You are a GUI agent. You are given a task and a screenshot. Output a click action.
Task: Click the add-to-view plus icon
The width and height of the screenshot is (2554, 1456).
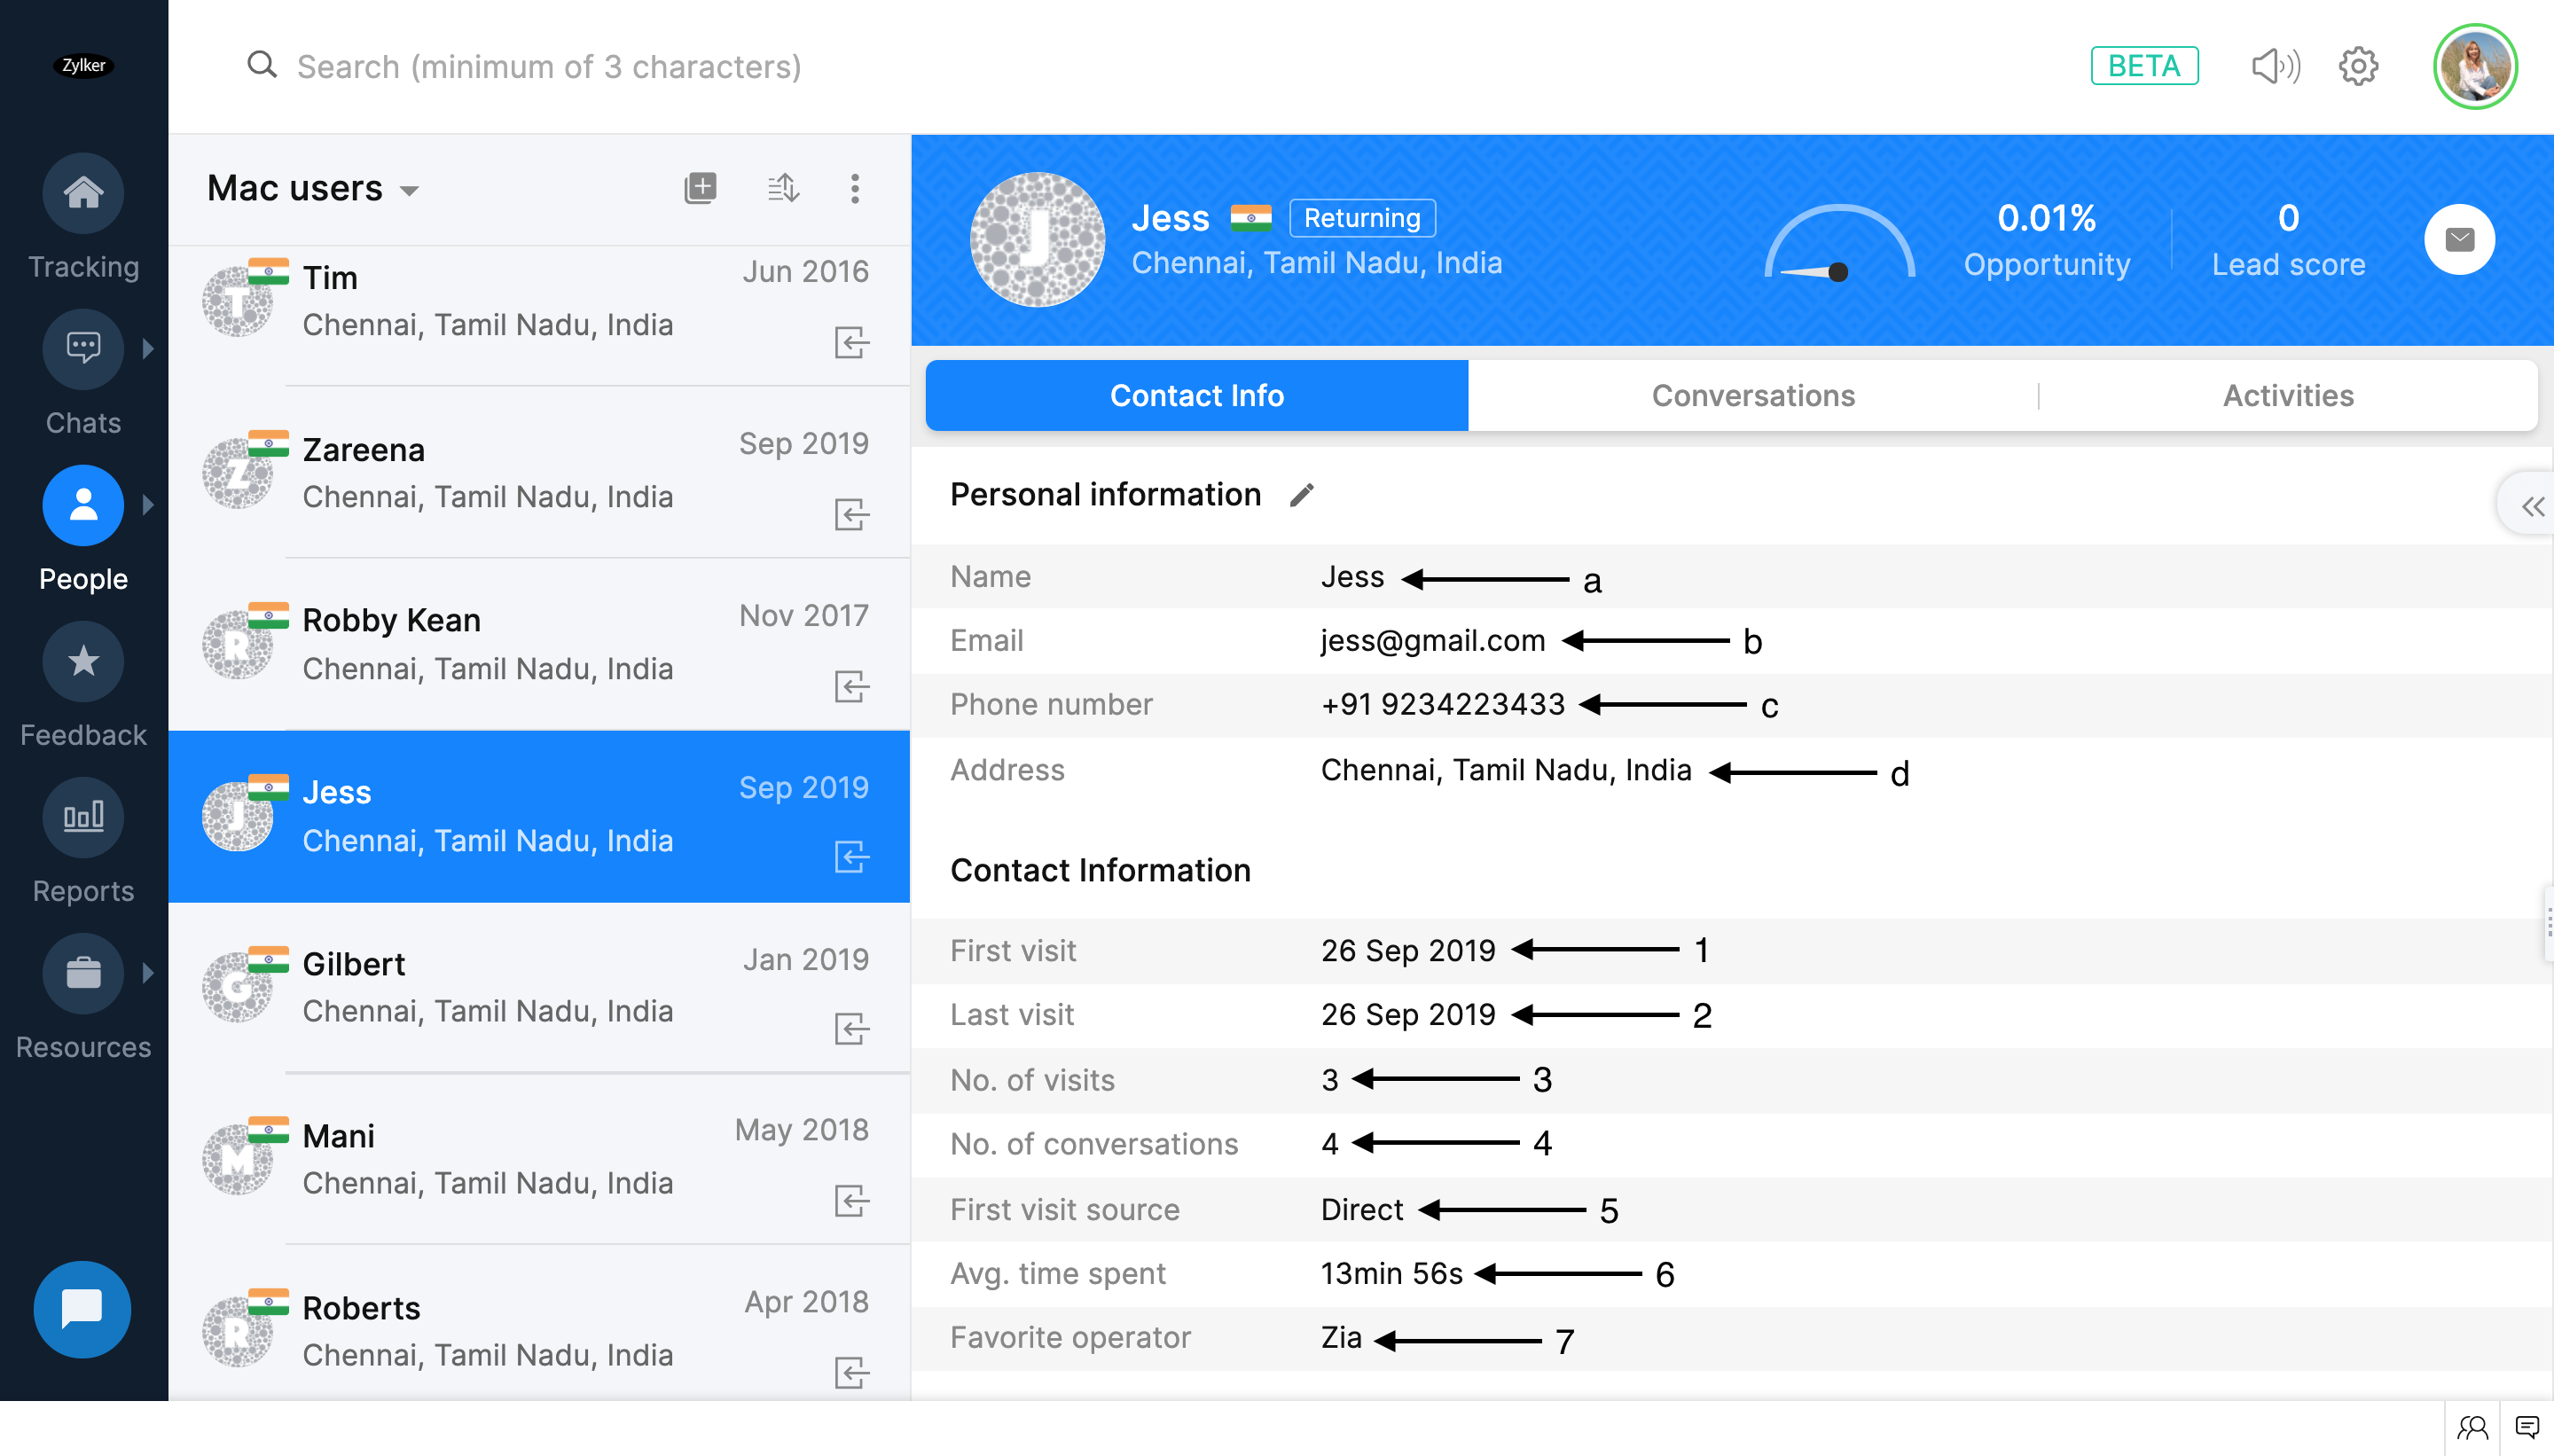(700, 188)
